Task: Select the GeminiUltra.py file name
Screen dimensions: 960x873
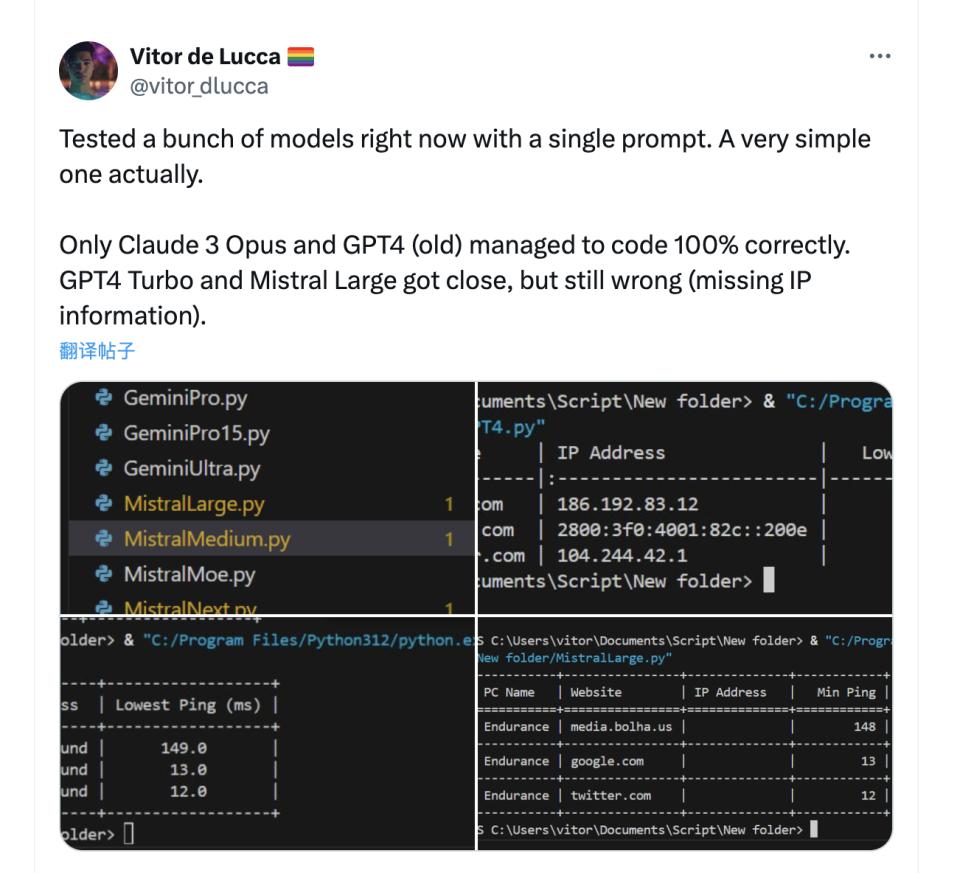Action: 191,469
